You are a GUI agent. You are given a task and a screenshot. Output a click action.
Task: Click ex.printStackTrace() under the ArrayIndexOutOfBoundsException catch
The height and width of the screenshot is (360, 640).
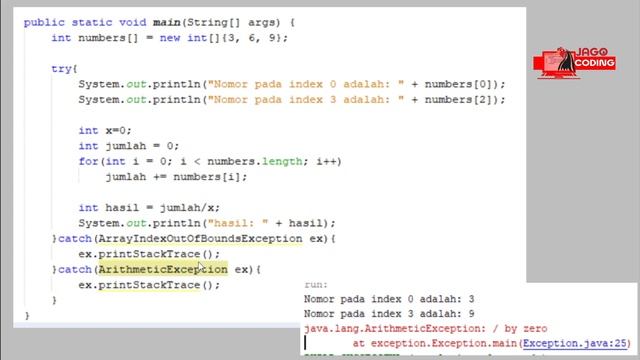click(x=149, y=254)
